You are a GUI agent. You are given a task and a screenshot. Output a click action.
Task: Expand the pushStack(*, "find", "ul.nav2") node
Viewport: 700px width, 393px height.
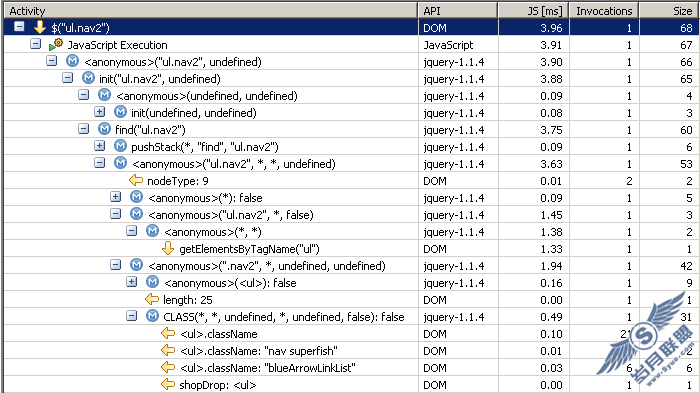tap(100, 146)
